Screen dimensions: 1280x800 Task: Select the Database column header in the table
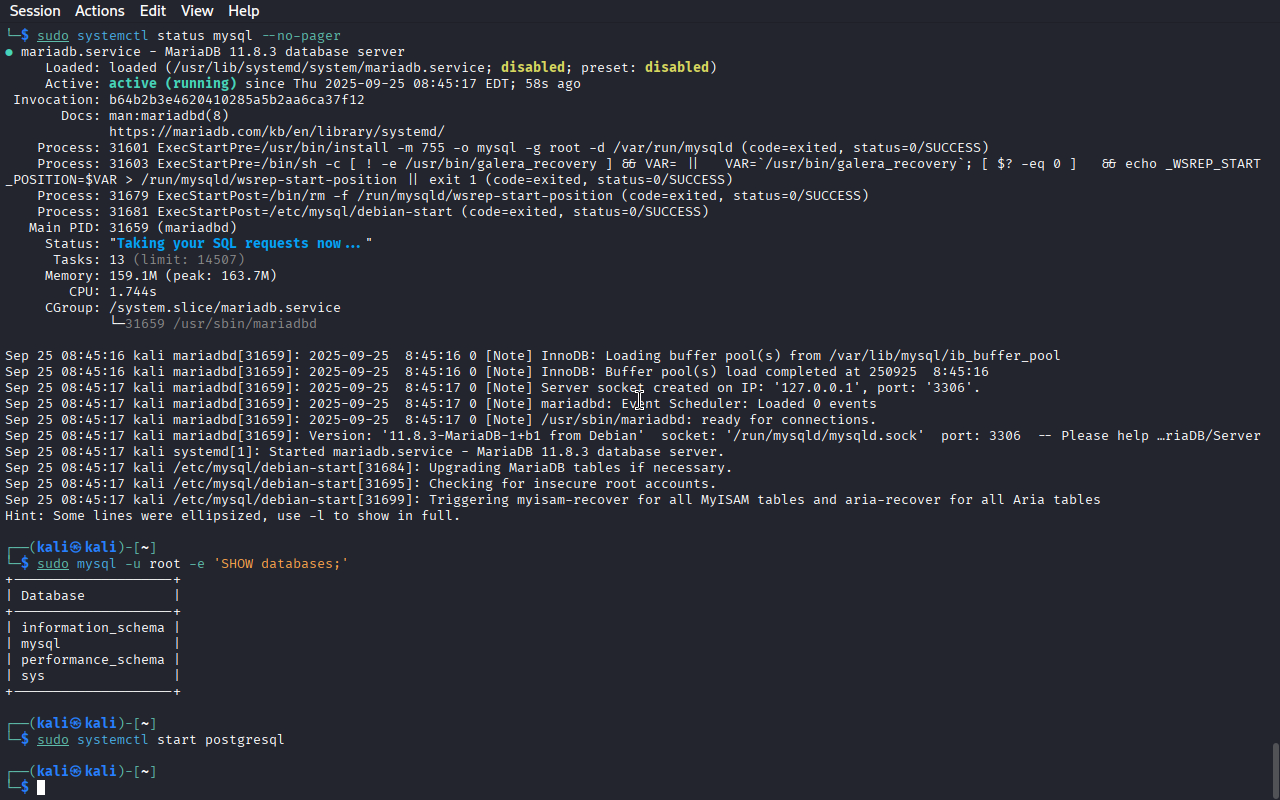53,596
